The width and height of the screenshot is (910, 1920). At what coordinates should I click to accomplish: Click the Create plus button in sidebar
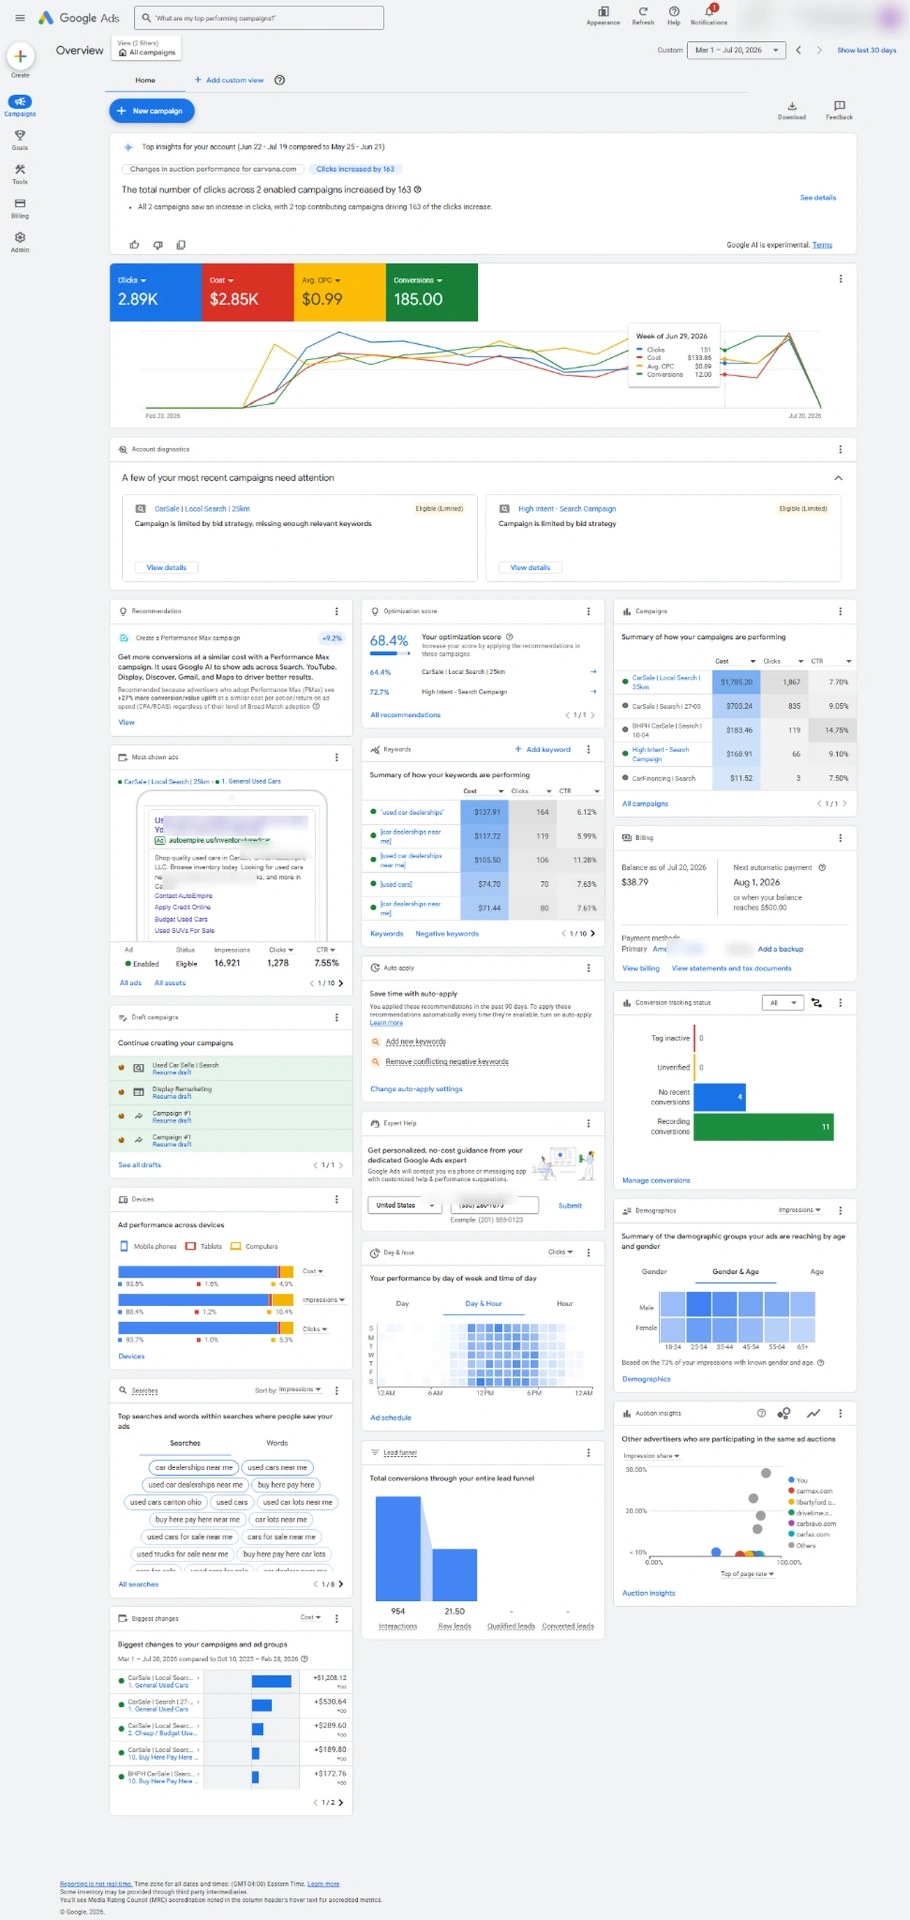pos(20,56)
